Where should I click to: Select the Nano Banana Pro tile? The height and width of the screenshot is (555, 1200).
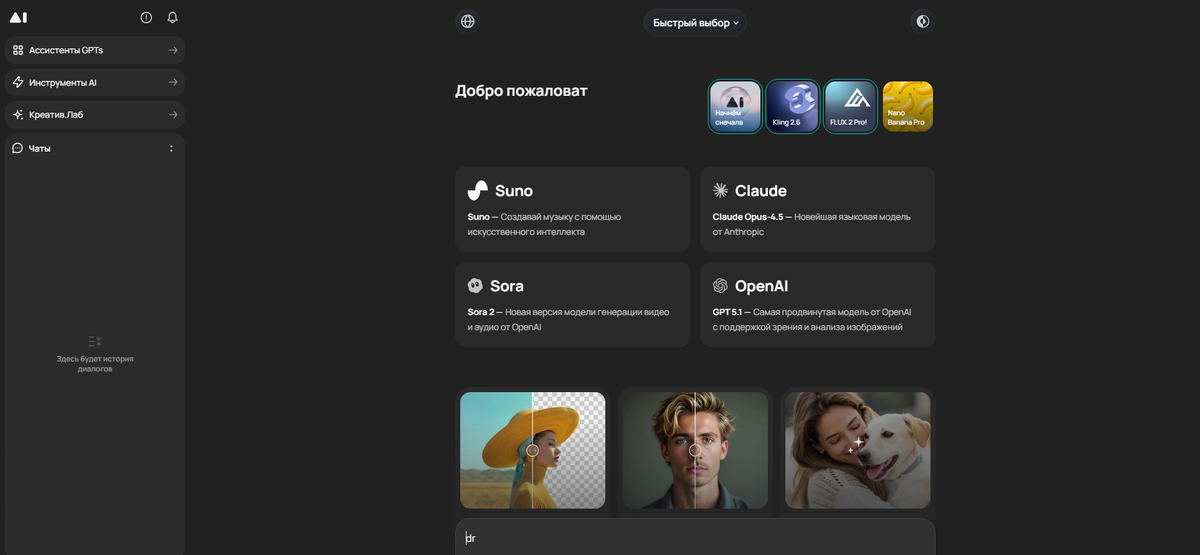coord(908,106)
